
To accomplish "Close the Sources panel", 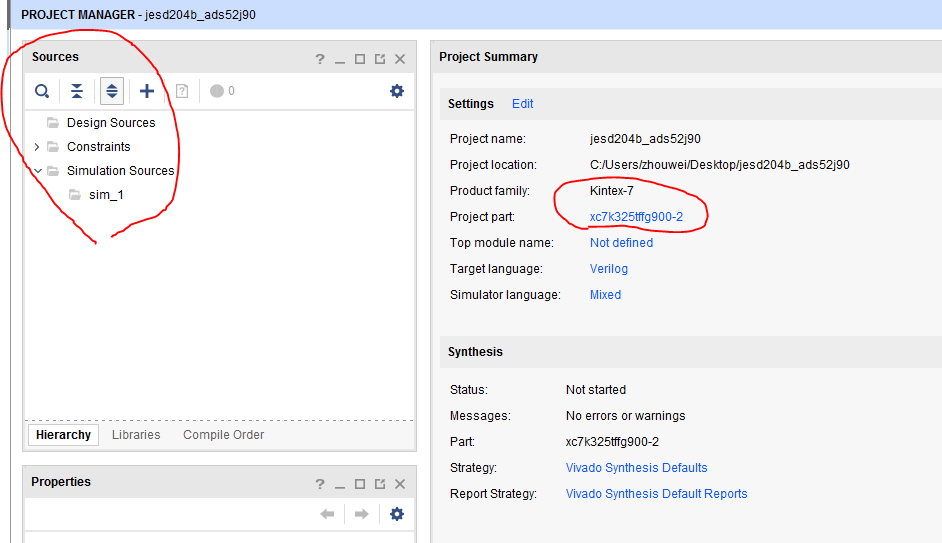I will pos(400,59).
